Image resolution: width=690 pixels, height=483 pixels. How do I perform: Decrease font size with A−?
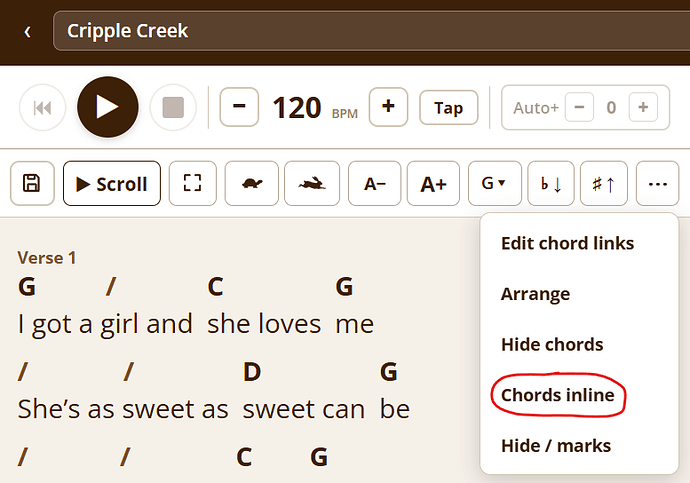[x=374, y=183]
